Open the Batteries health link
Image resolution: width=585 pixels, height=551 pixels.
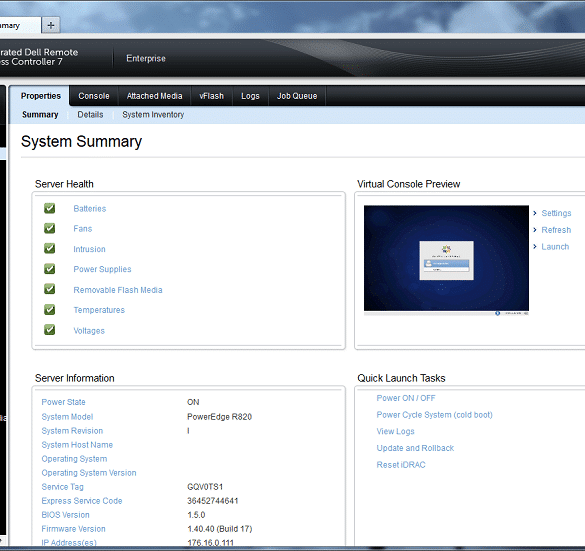[90, 209]
